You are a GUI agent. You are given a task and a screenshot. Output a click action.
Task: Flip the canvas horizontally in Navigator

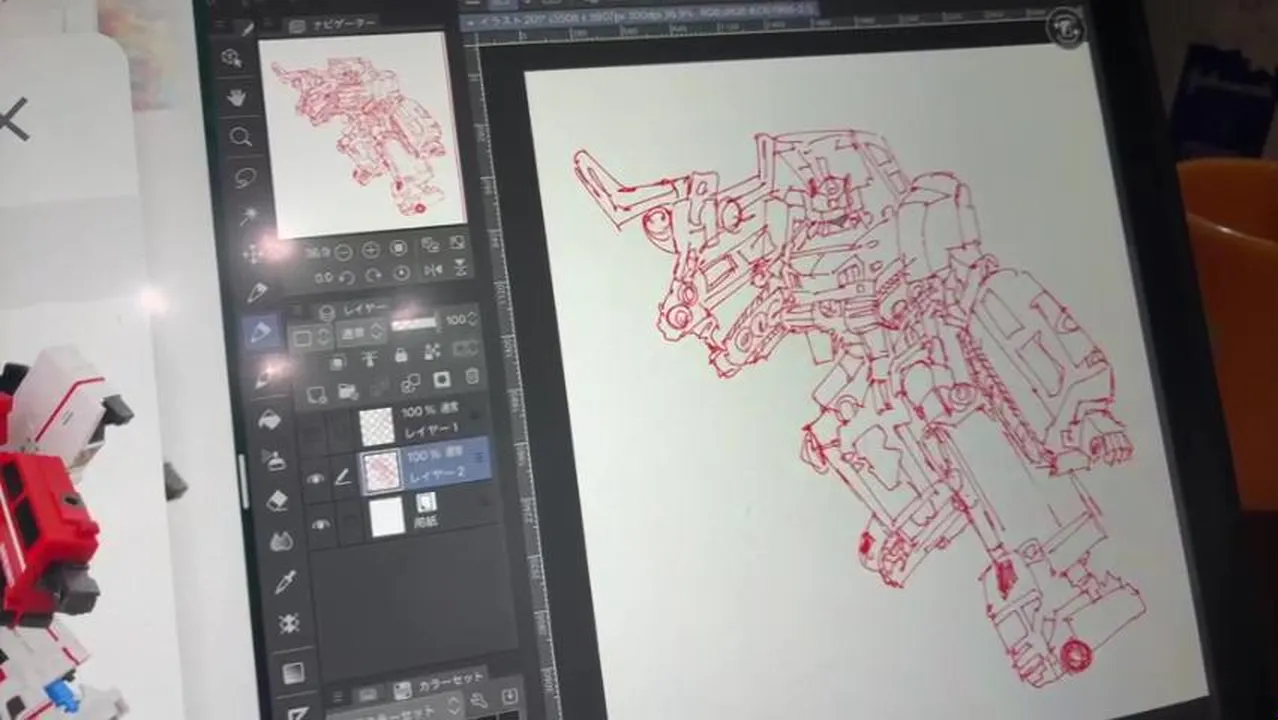point(433,270)
